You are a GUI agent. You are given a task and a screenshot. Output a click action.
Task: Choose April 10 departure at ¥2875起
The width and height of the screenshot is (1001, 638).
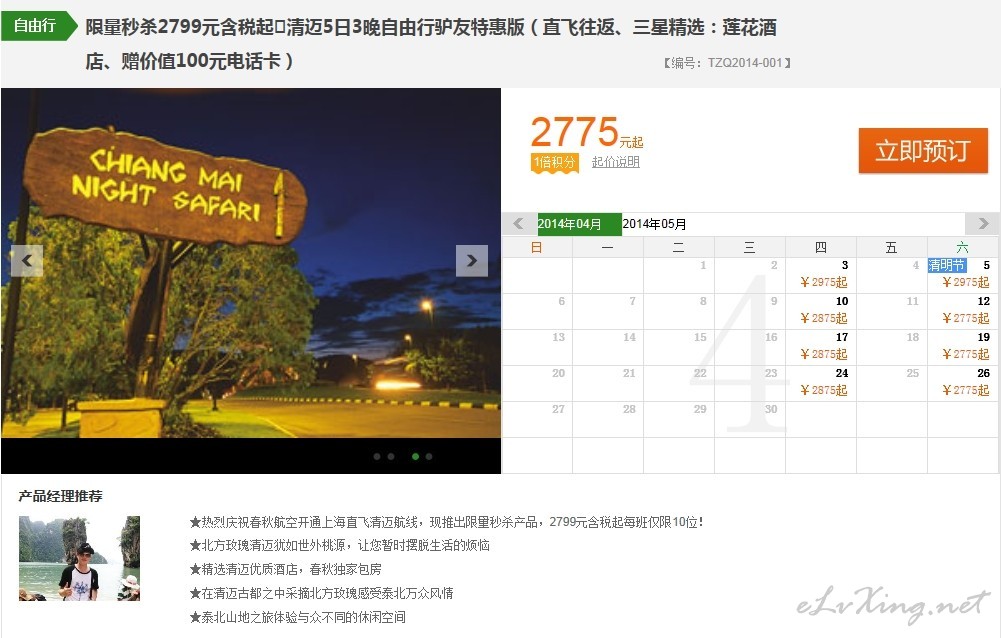821,311
